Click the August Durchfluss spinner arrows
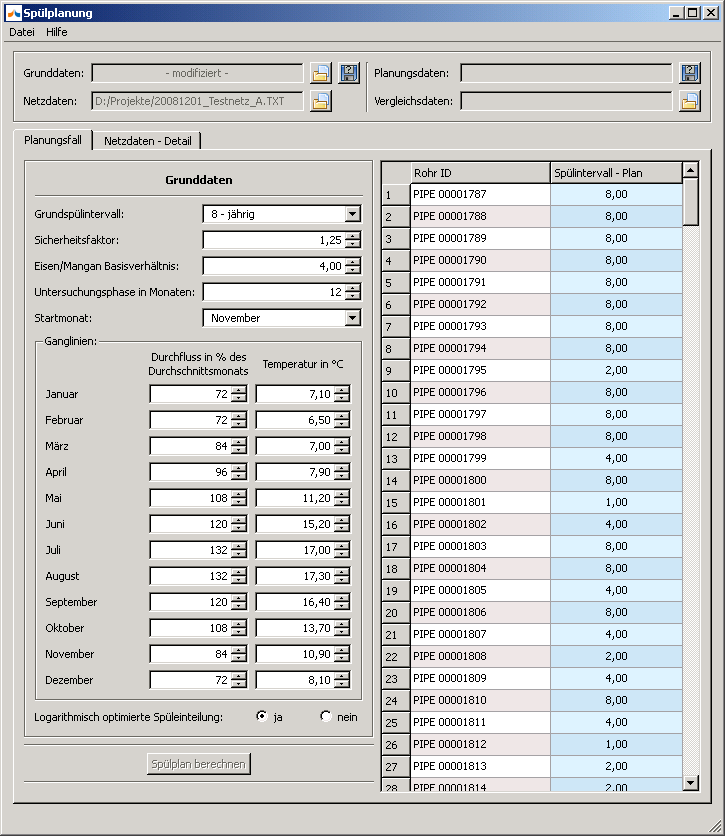 [239, 576]
